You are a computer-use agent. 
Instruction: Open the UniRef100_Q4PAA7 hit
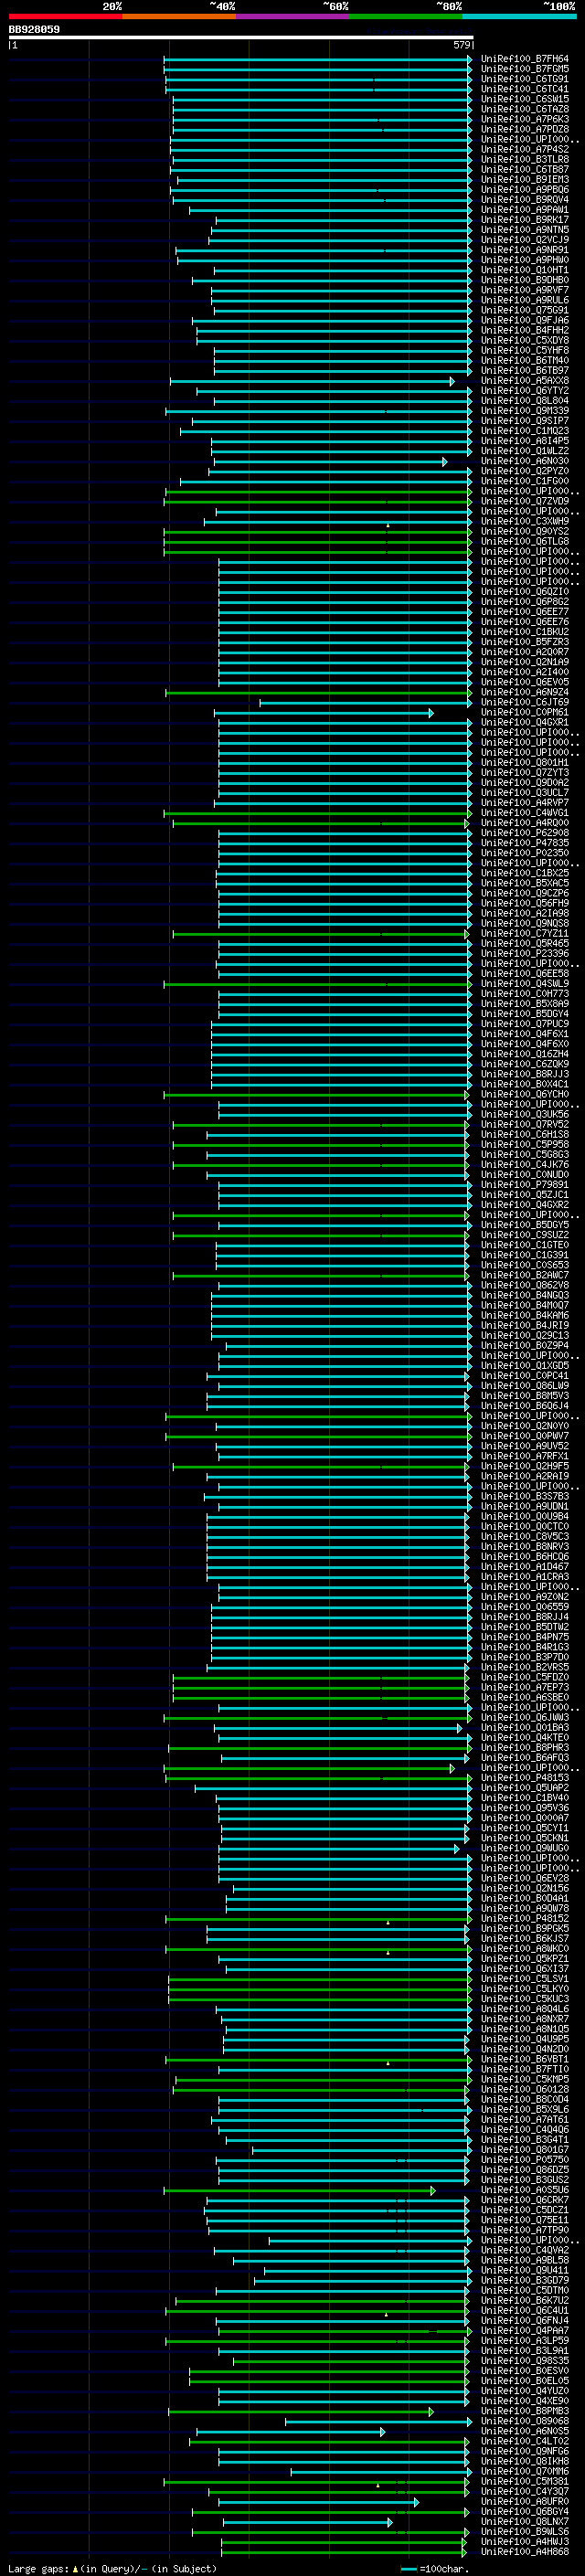point(525,2331)
